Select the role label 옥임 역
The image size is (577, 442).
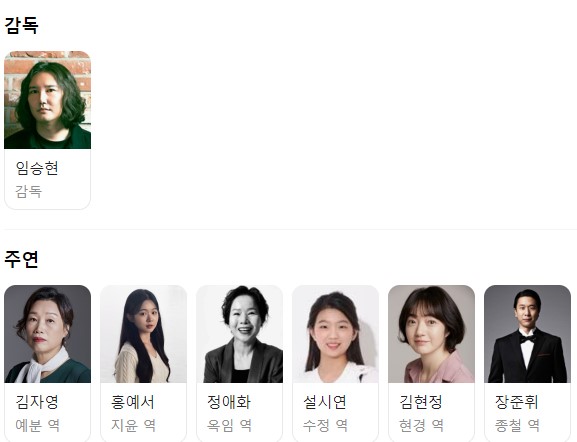(230, 425)
